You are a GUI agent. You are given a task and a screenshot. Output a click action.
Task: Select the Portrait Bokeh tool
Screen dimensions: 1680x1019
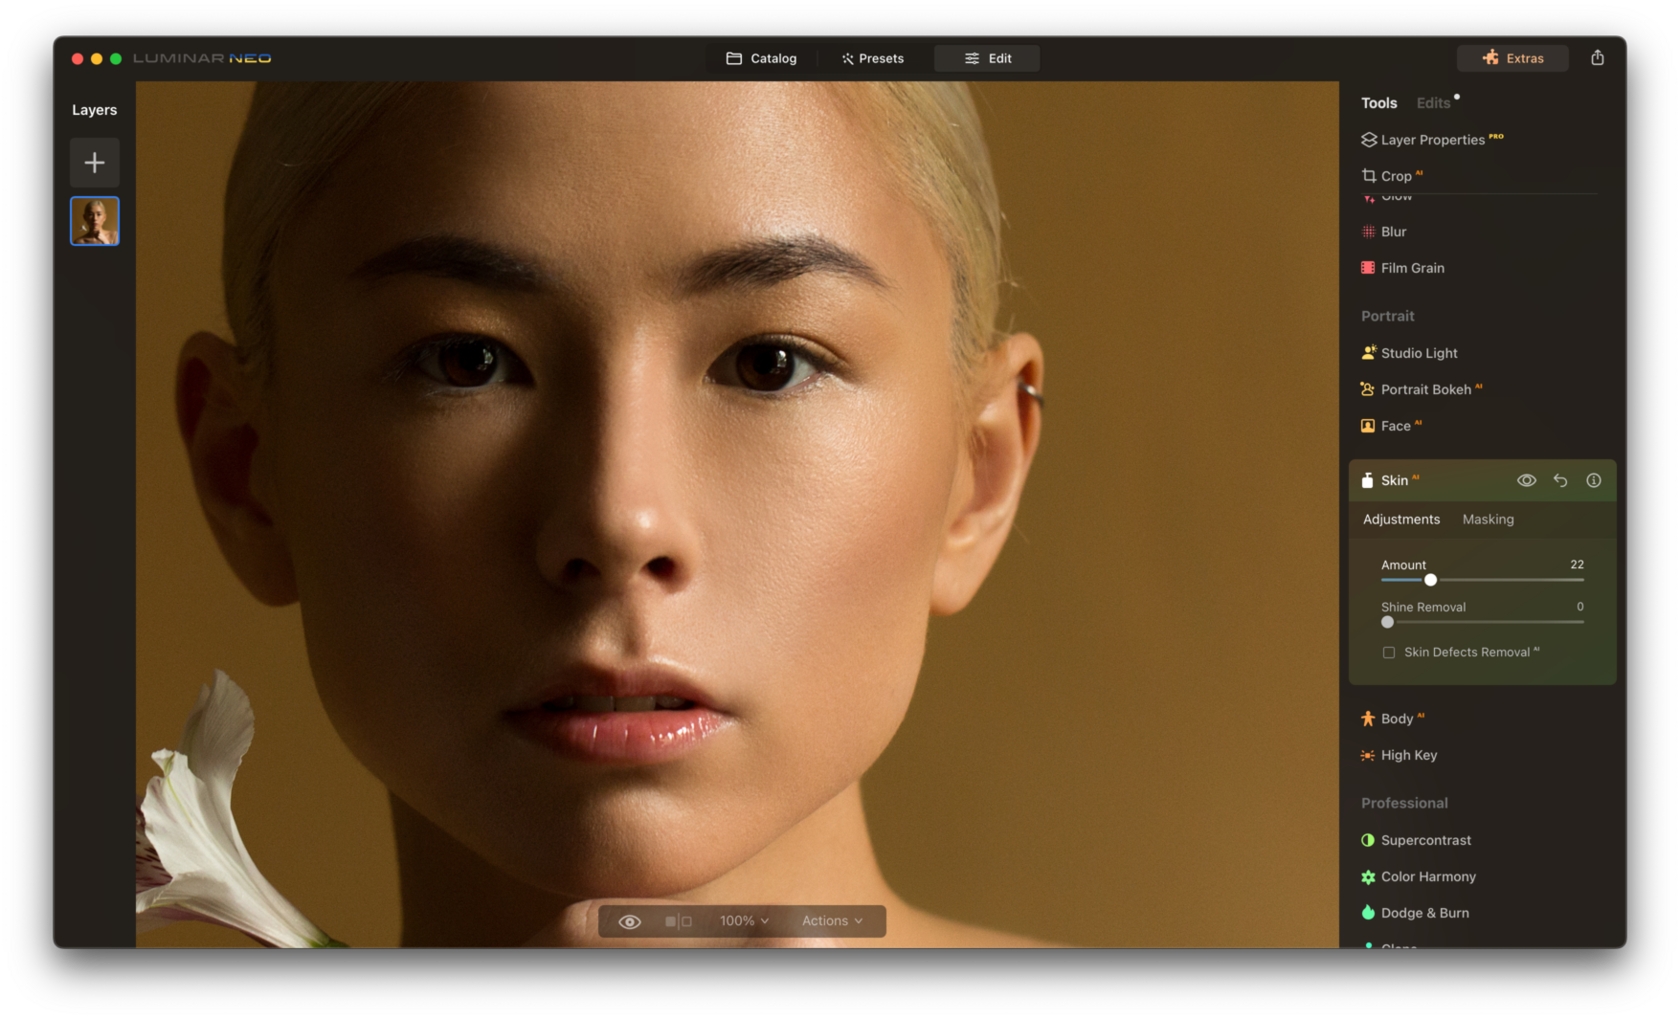point(1425,389)
